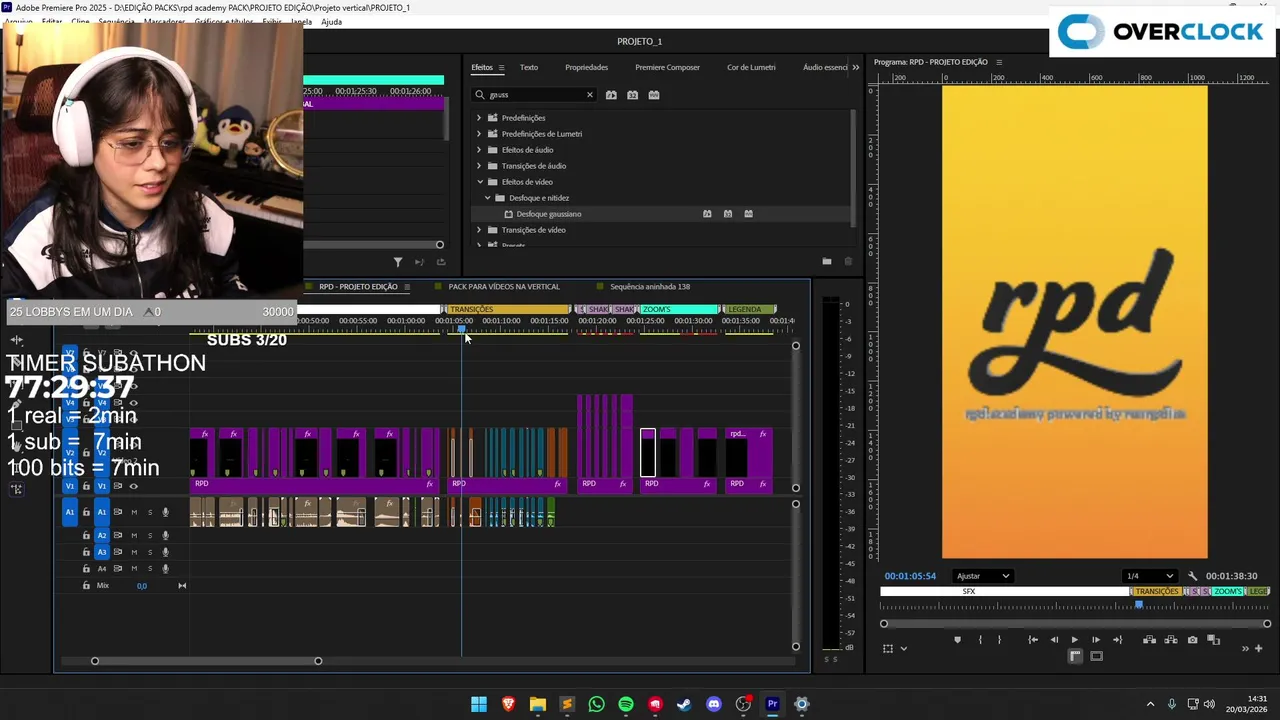Switch to the Texto tab
Viewport: 1280px width, 720px height.
[x=529, y=67]
